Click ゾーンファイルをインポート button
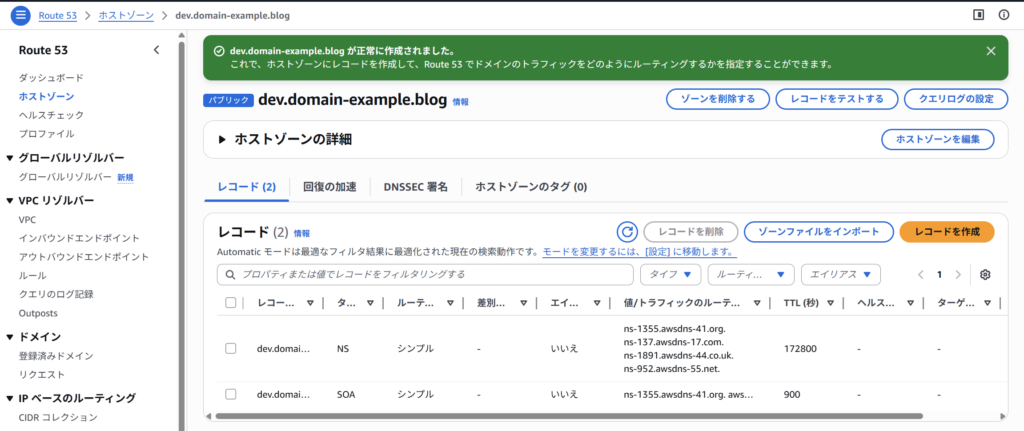The height and width of the screenshot is (431, 1024). (817, 232)
